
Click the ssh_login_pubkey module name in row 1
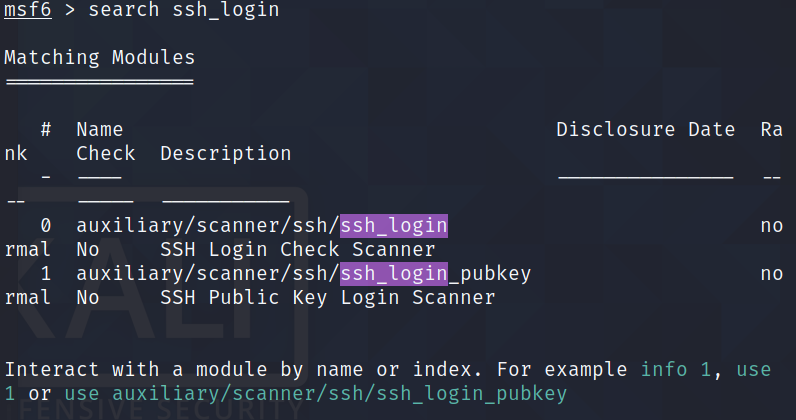435,274
